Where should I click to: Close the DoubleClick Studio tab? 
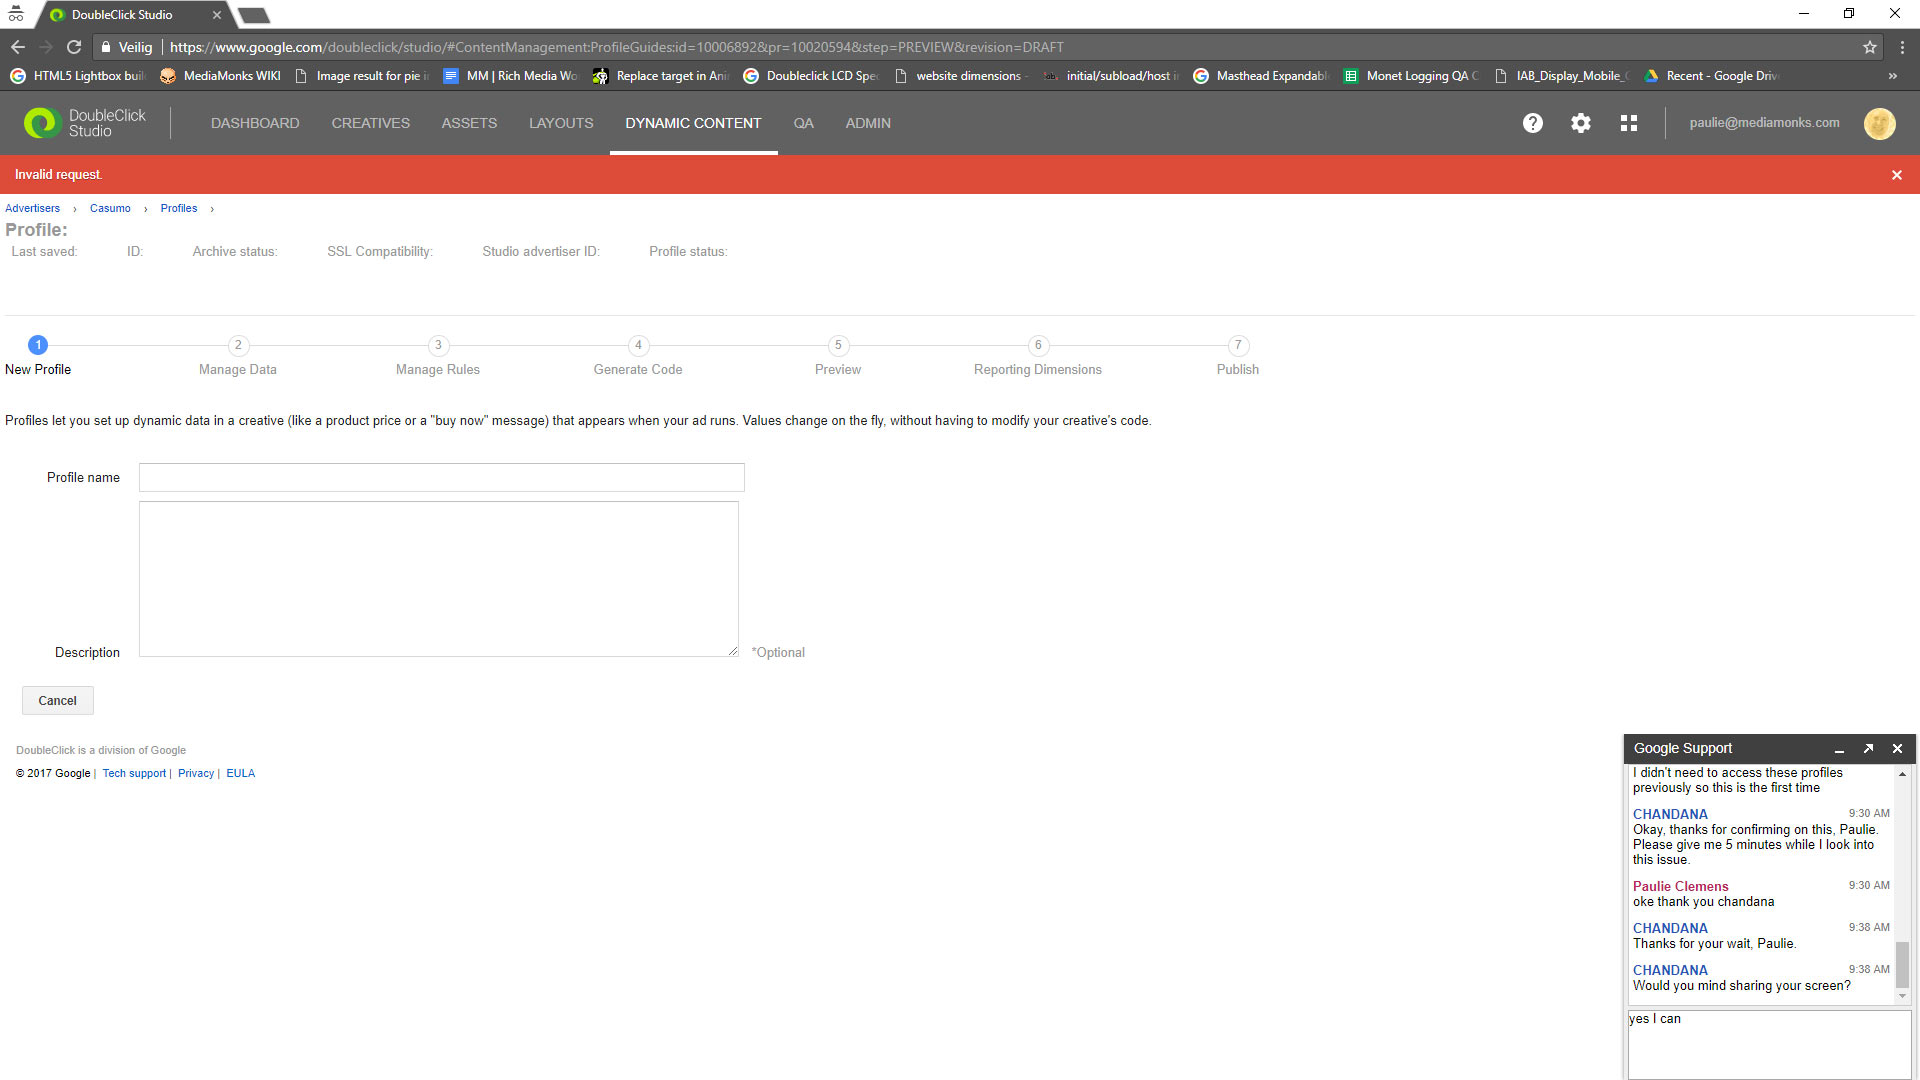(x=216, y=15)
